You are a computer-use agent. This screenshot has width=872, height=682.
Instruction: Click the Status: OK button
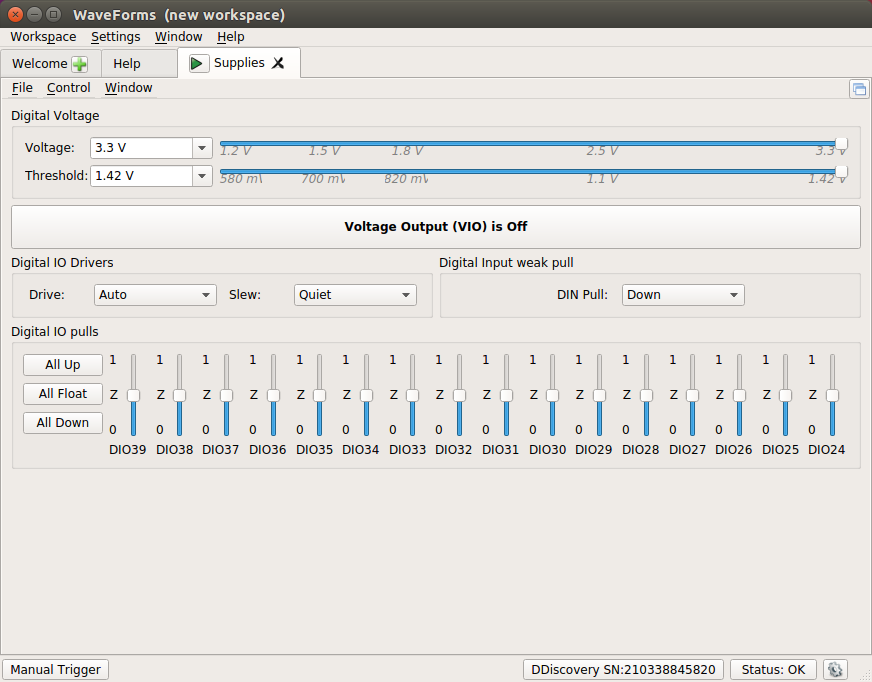pos(773,669)
